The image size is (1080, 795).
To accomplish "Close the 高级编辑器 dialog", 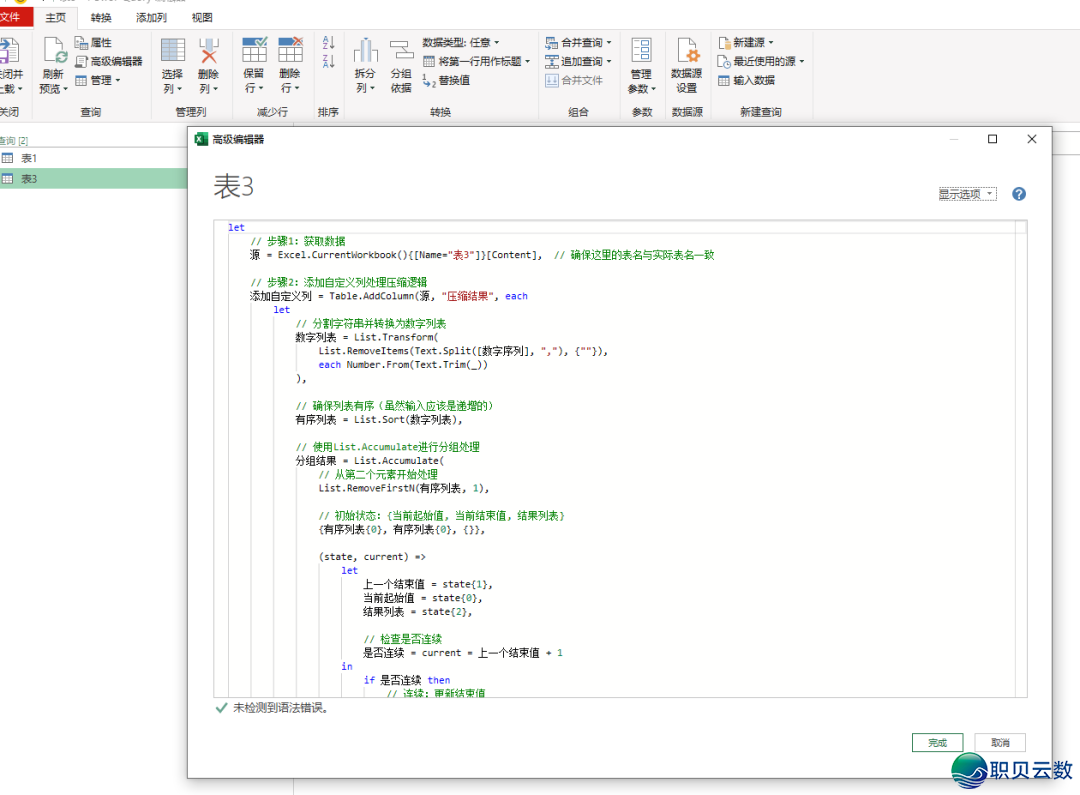I will (x=1032, y=139).
